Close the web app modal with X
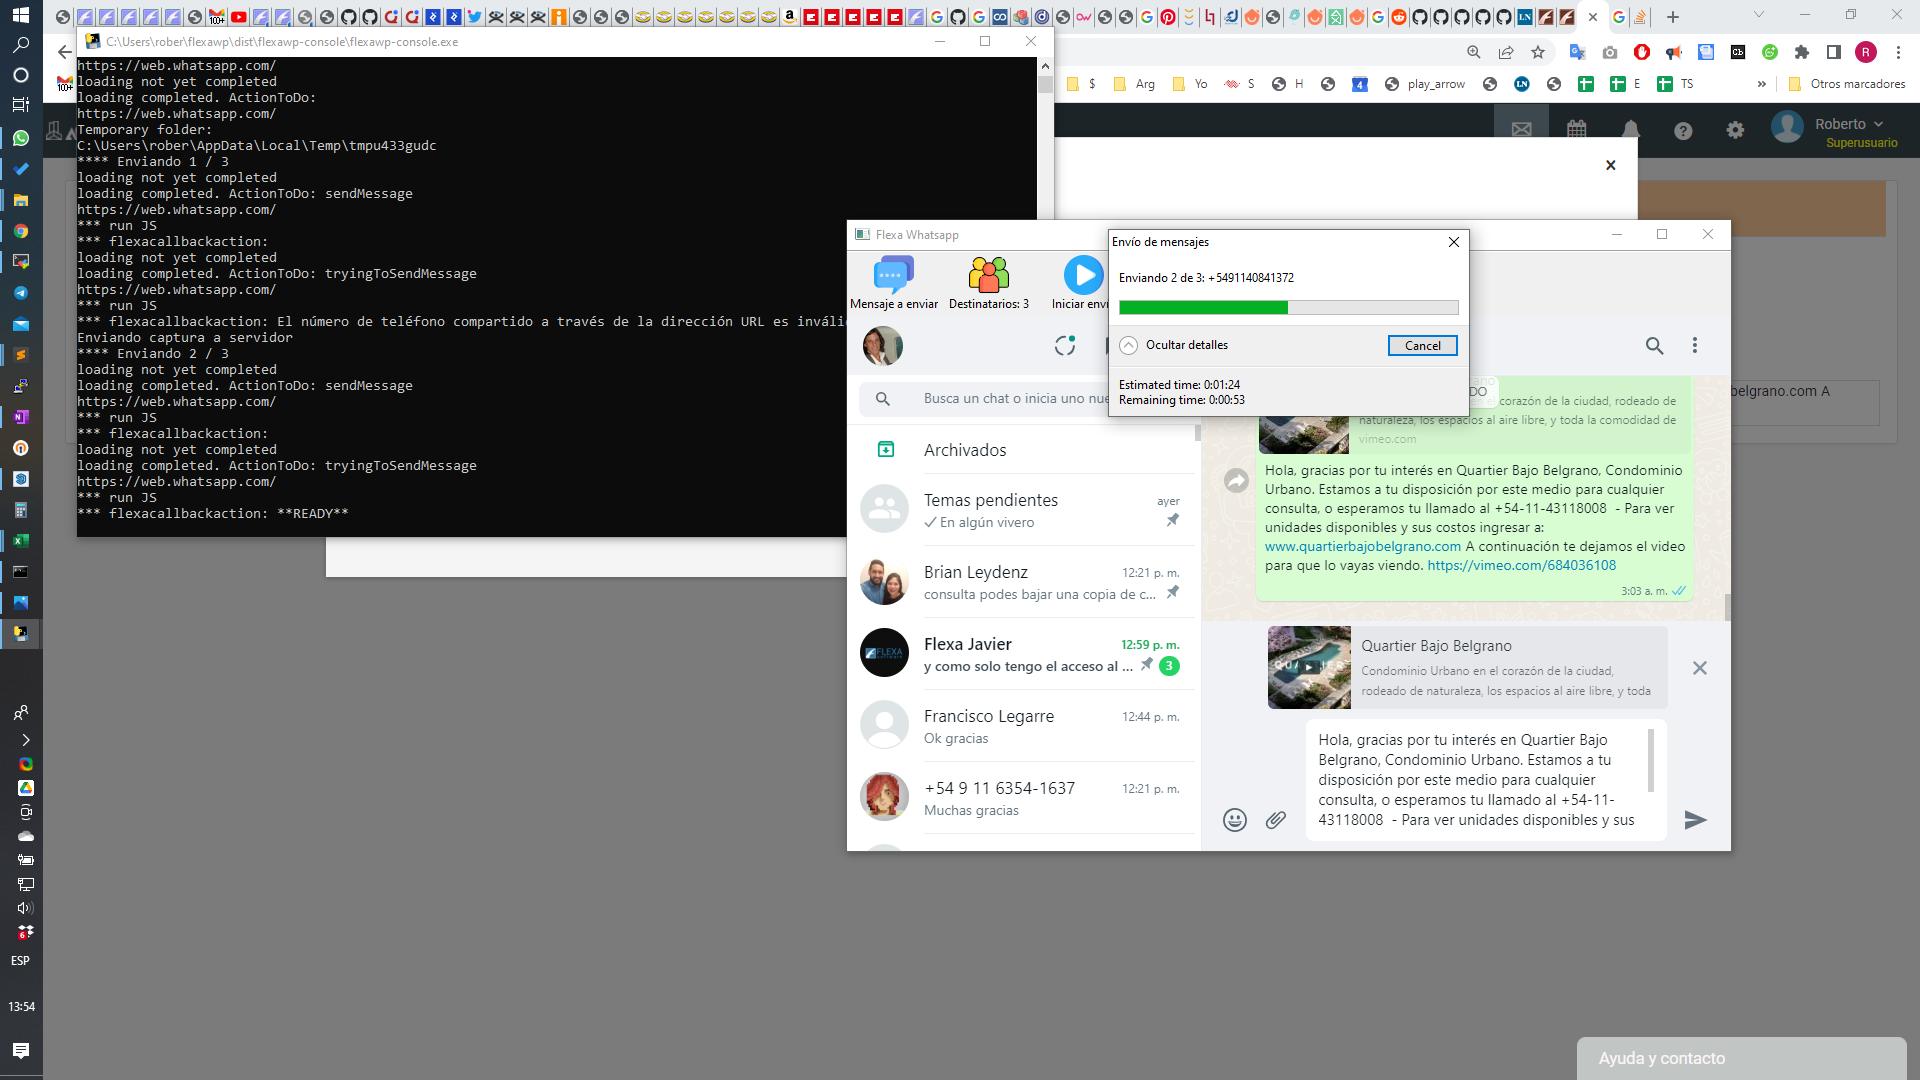Screen dimensions: 1920x1080 (x=1610, y=165)
